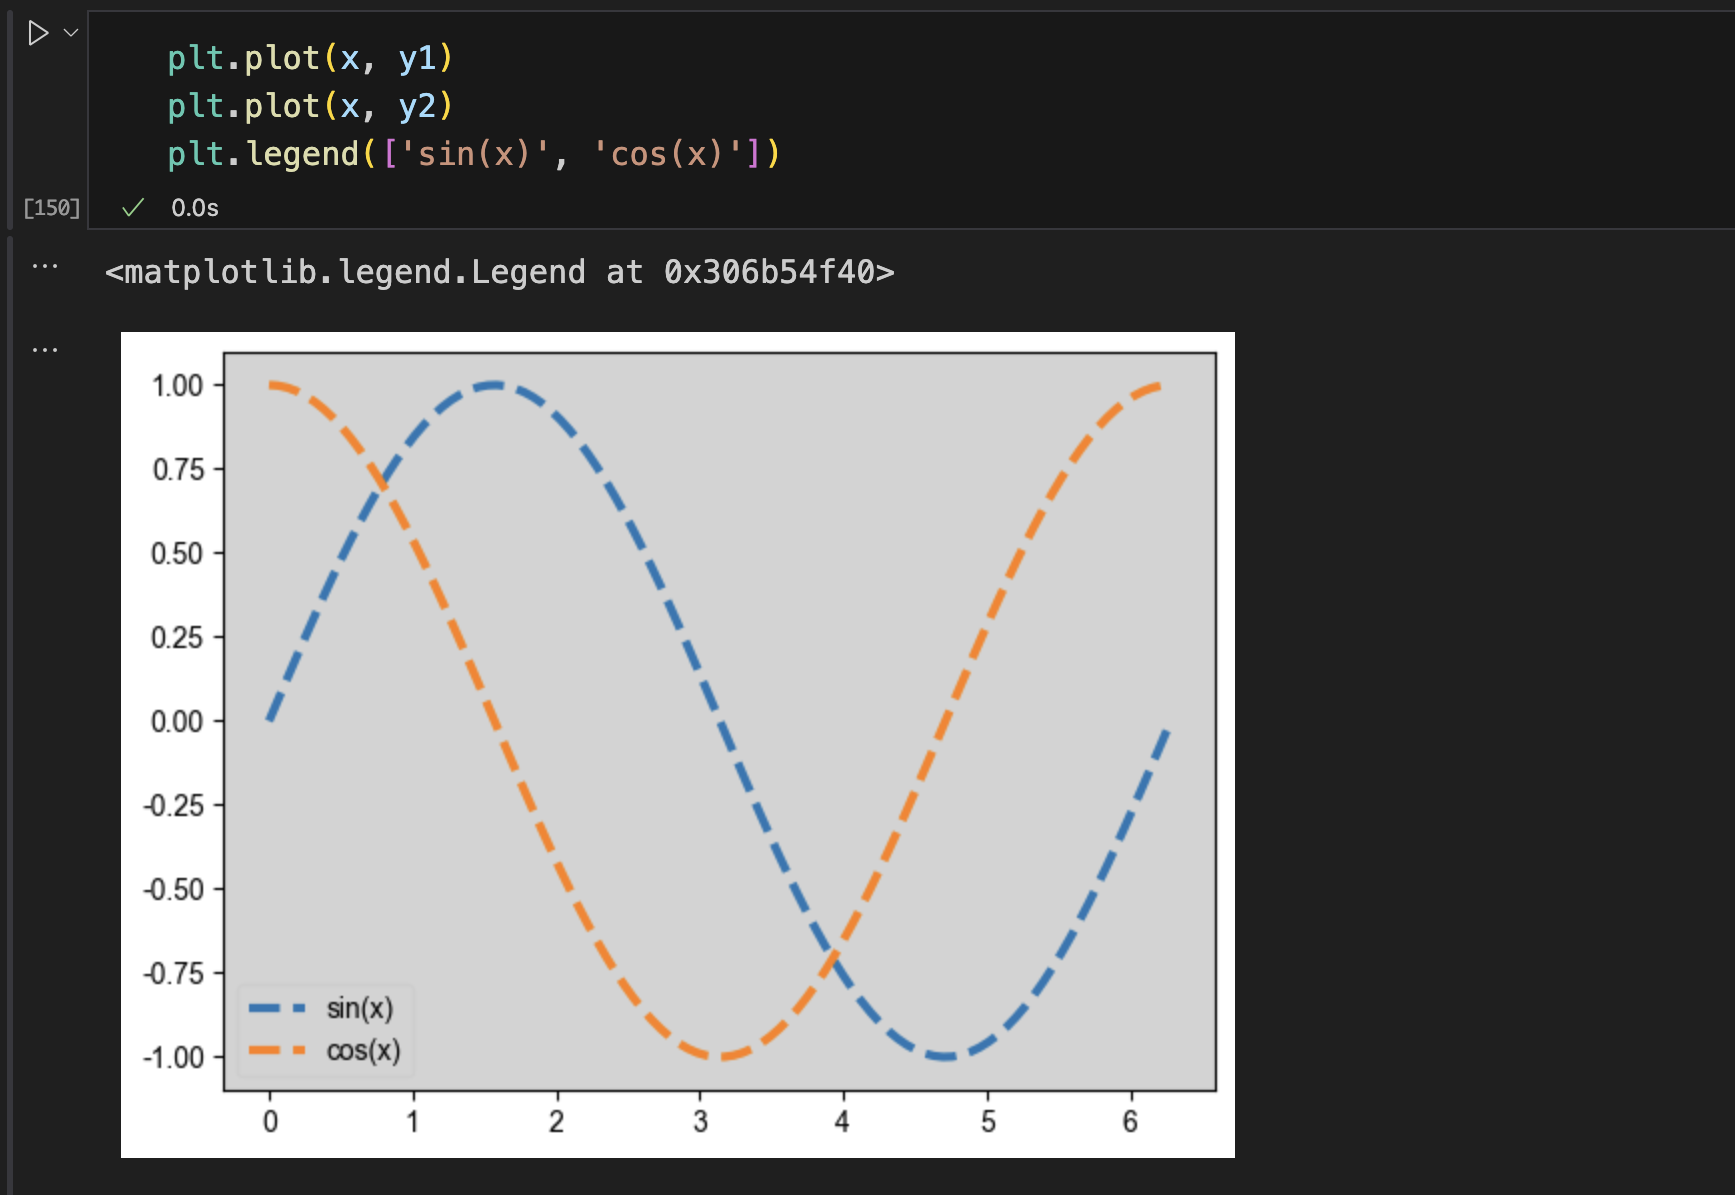Image resolution: width=1735 pixels, height=1195 pixels.
Task: Click the x-axis tick label 2
Action: (557, 1122)
